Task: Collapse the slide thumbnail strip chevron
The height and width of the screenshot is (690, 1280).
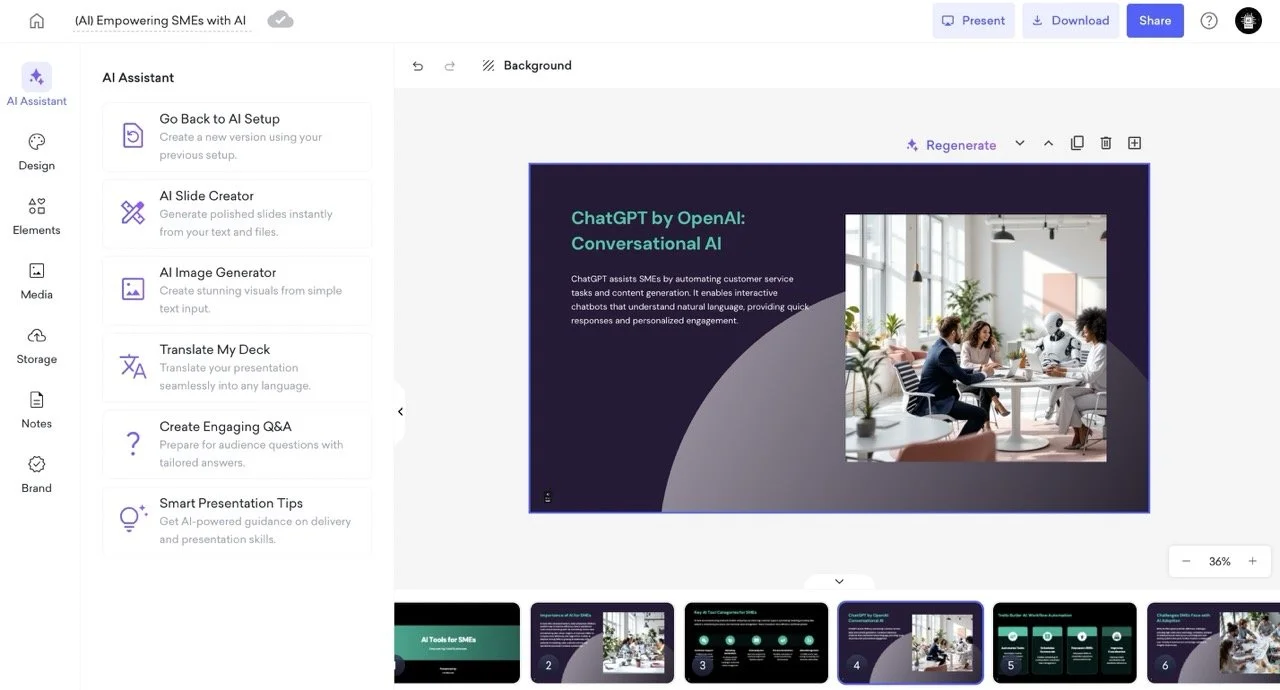Action: click(x=839, y=581)
